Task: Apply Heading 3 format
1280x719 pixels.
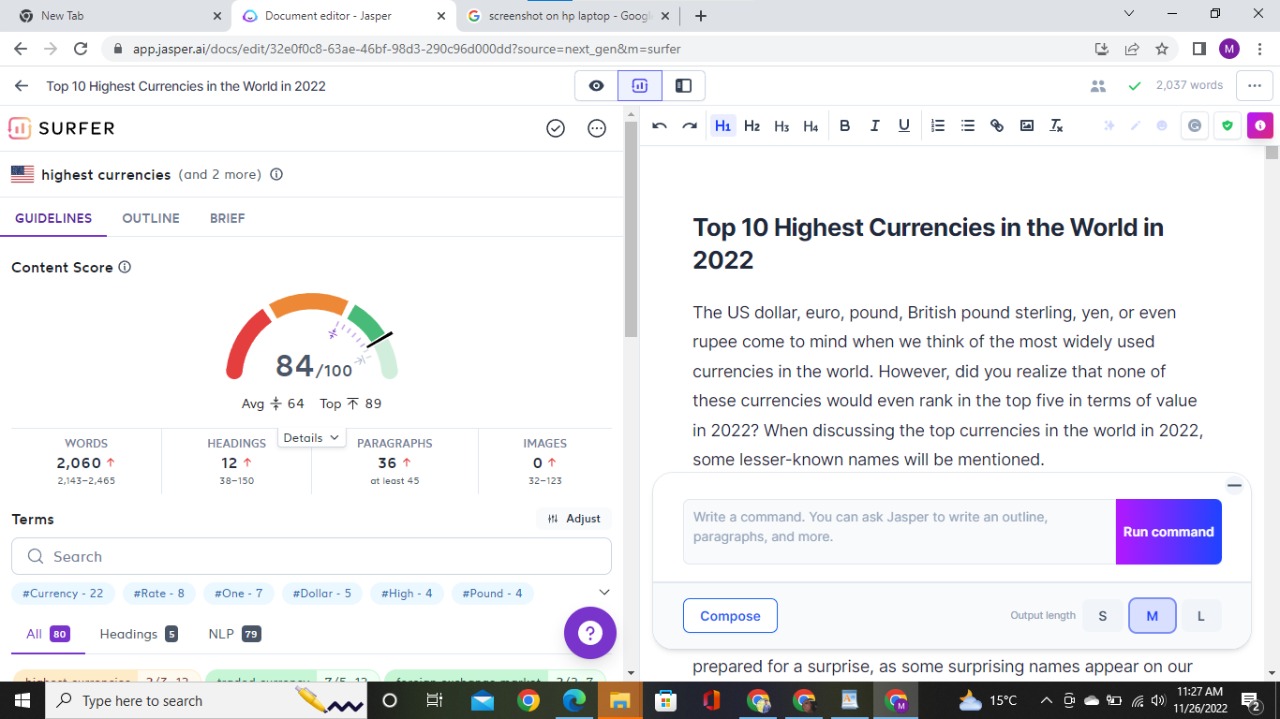Action: 782,126
